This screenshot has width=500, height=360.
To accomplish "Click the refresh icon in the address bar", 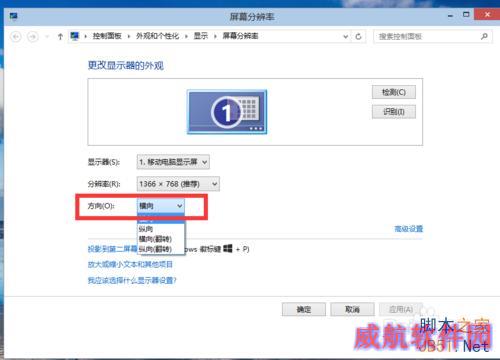I will pyautogui.click(x=358, y=36).
